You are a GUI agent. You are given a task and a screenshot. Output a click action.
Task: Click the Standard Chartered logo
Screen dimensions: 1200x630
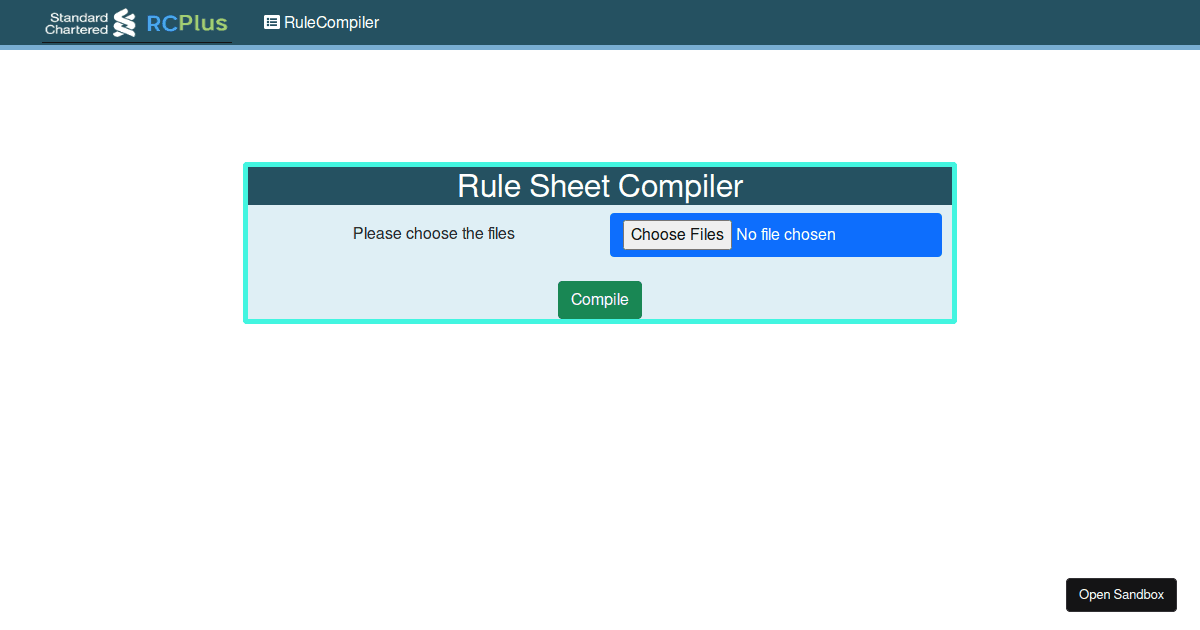pos(80,22)
